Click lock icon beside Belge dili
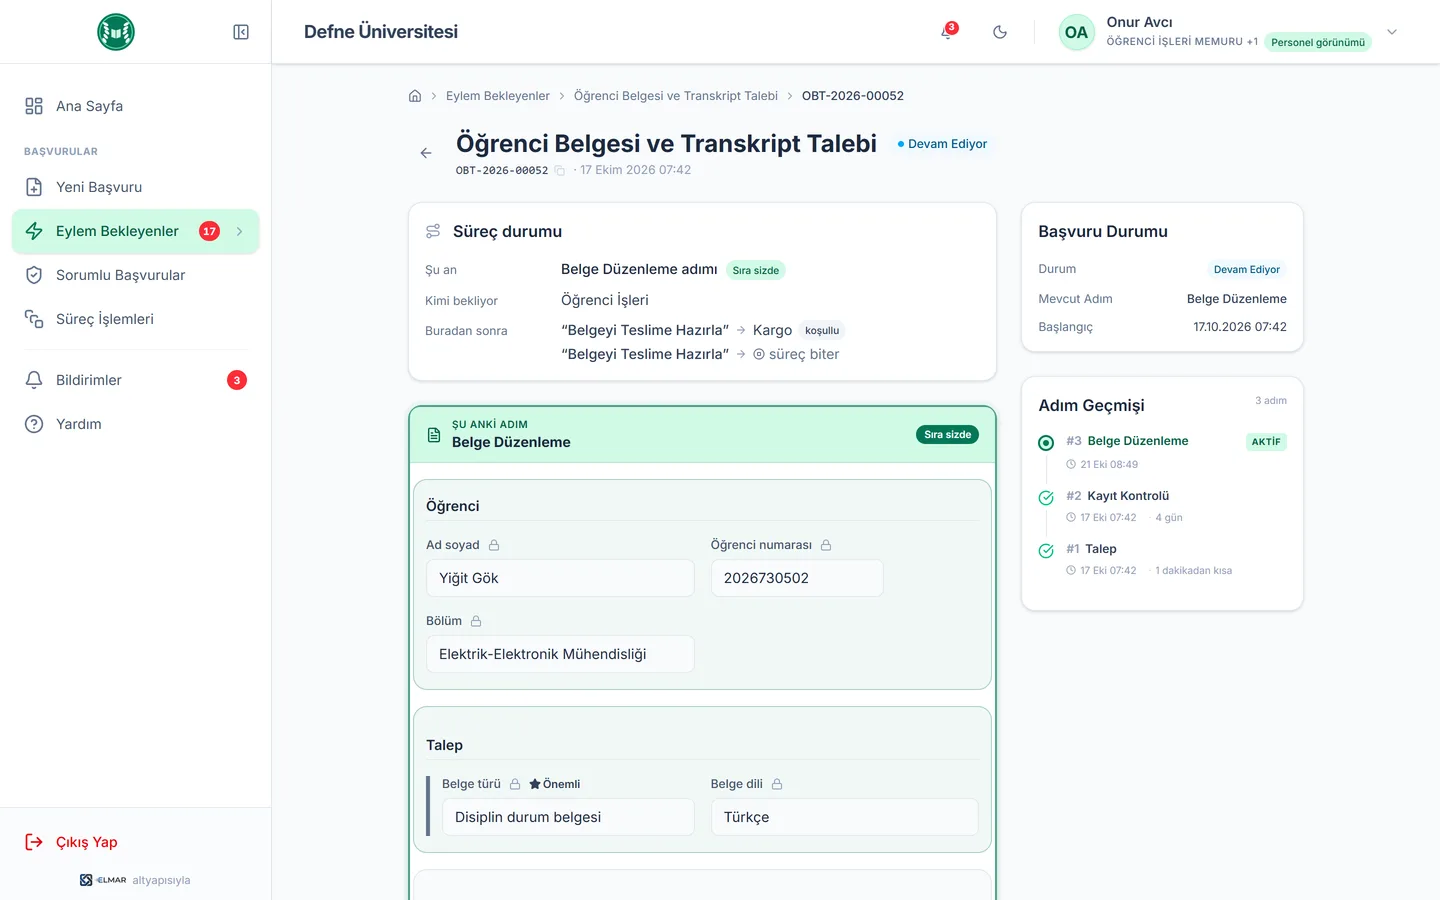 pos(777,784)
